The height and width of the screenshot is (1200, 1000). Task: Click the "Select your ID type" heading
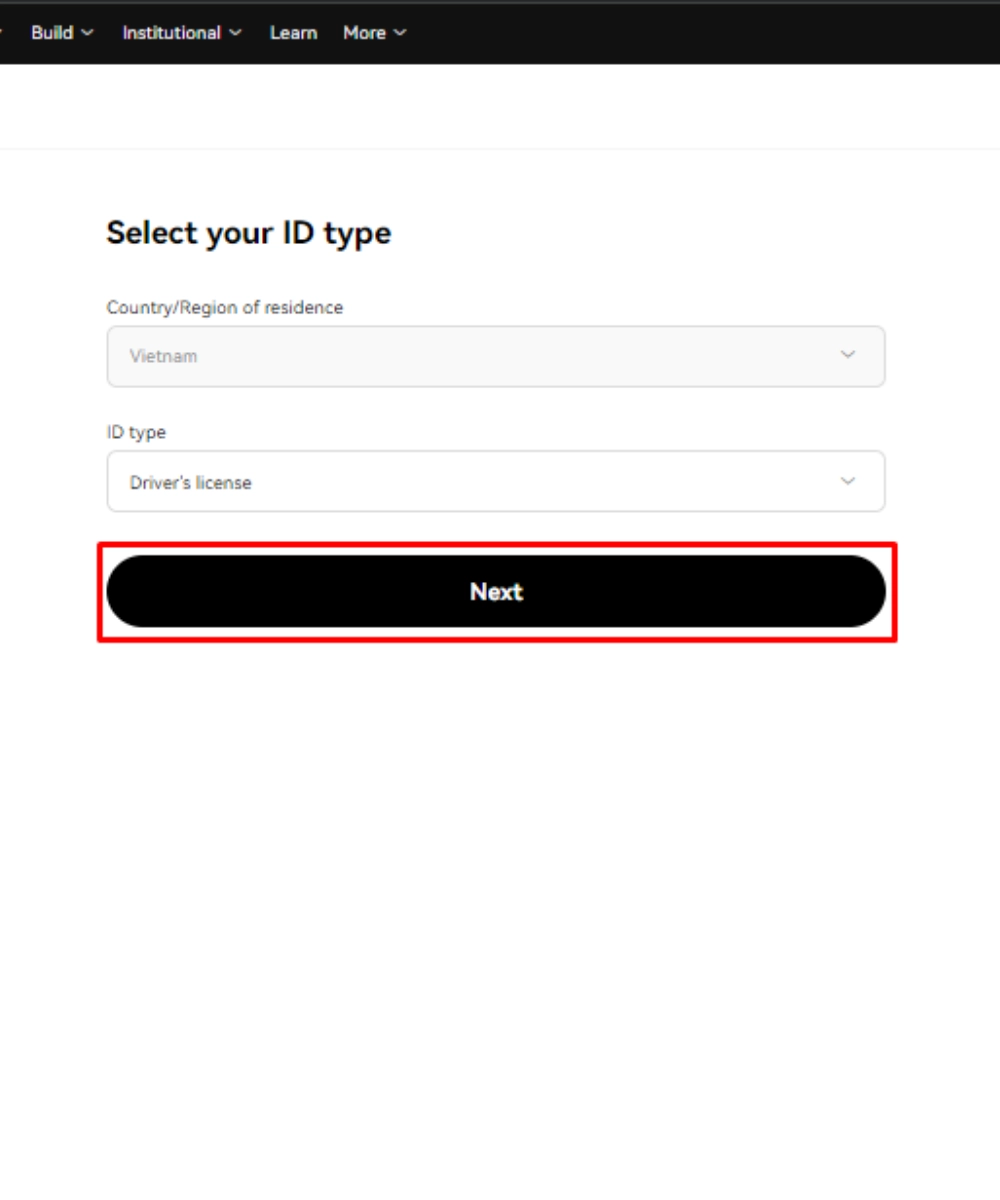[x=249, y=233]
